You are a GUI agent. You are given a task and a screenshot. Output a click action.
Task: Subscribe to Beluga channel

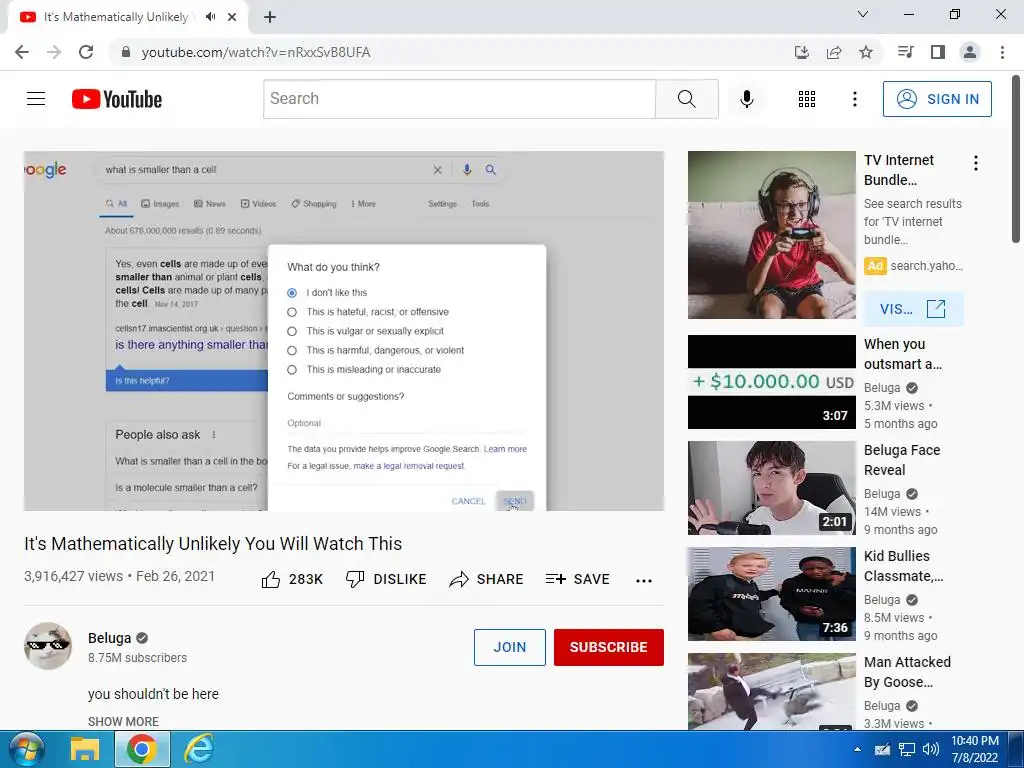click(609, 647)
